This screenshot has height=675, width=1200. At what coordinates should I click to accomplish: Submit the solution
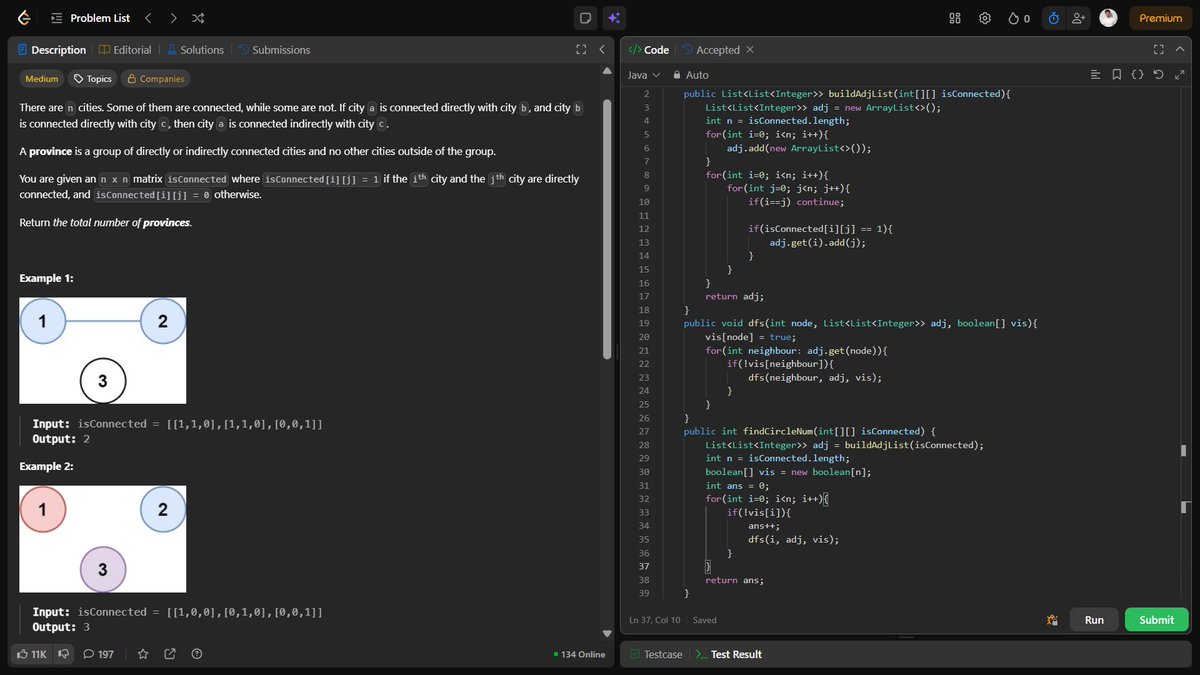pos(1156,620)
